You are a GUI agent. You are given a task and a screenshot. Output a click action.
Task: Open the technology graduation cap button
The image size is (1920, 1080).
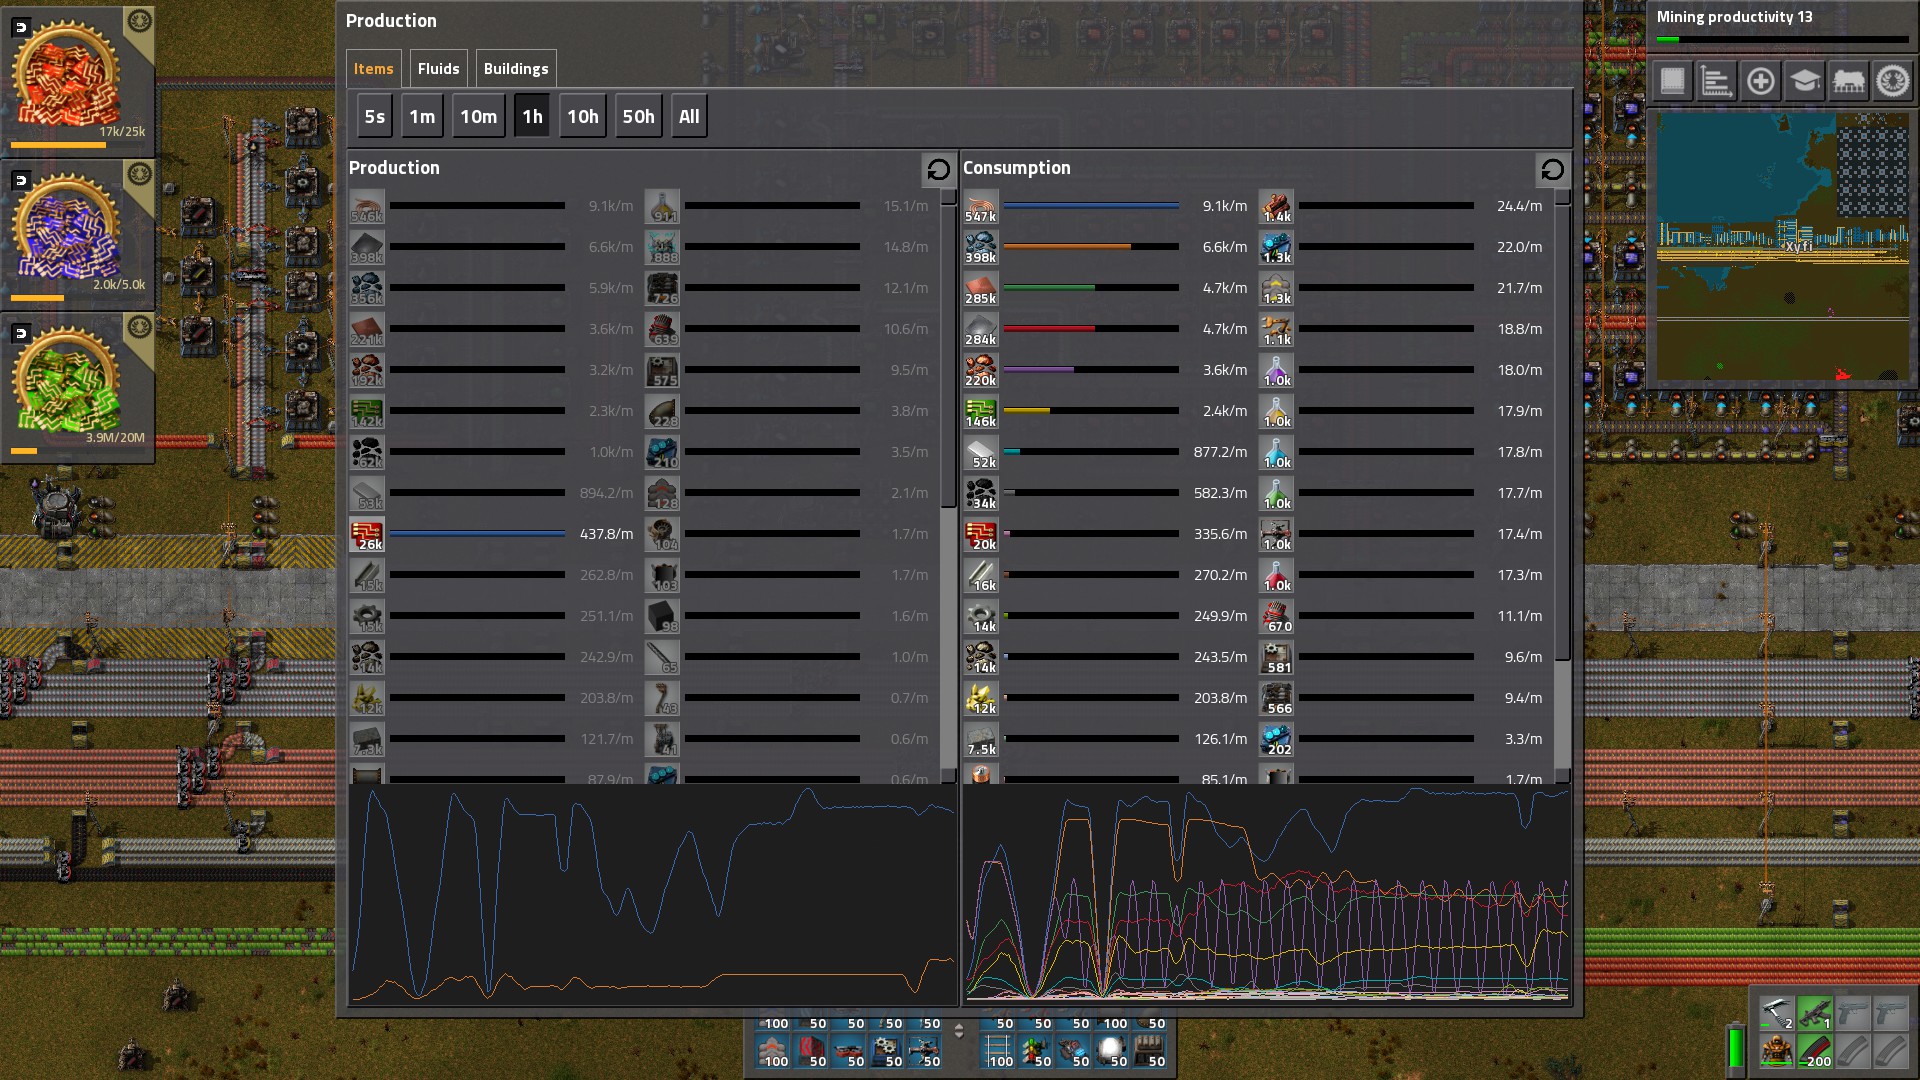tap(1804, 81)
